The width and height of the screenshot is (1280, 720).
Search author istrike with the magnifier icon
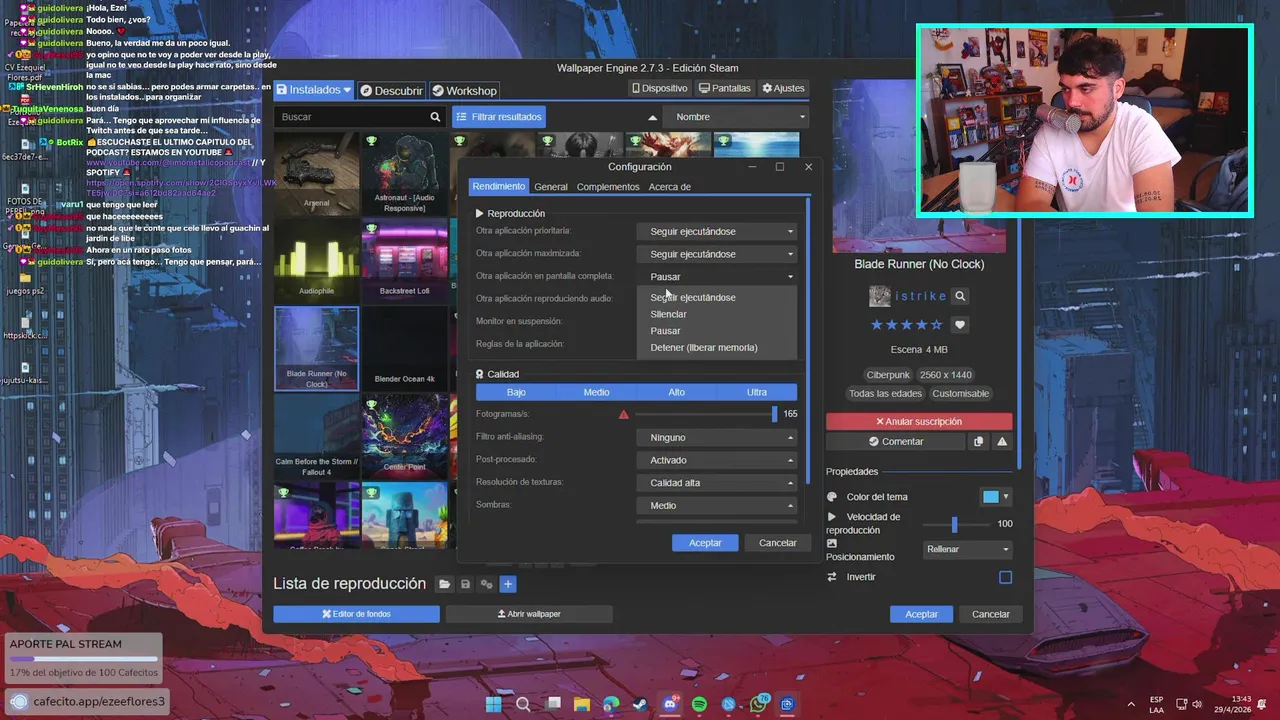click(x=960, y=296)
